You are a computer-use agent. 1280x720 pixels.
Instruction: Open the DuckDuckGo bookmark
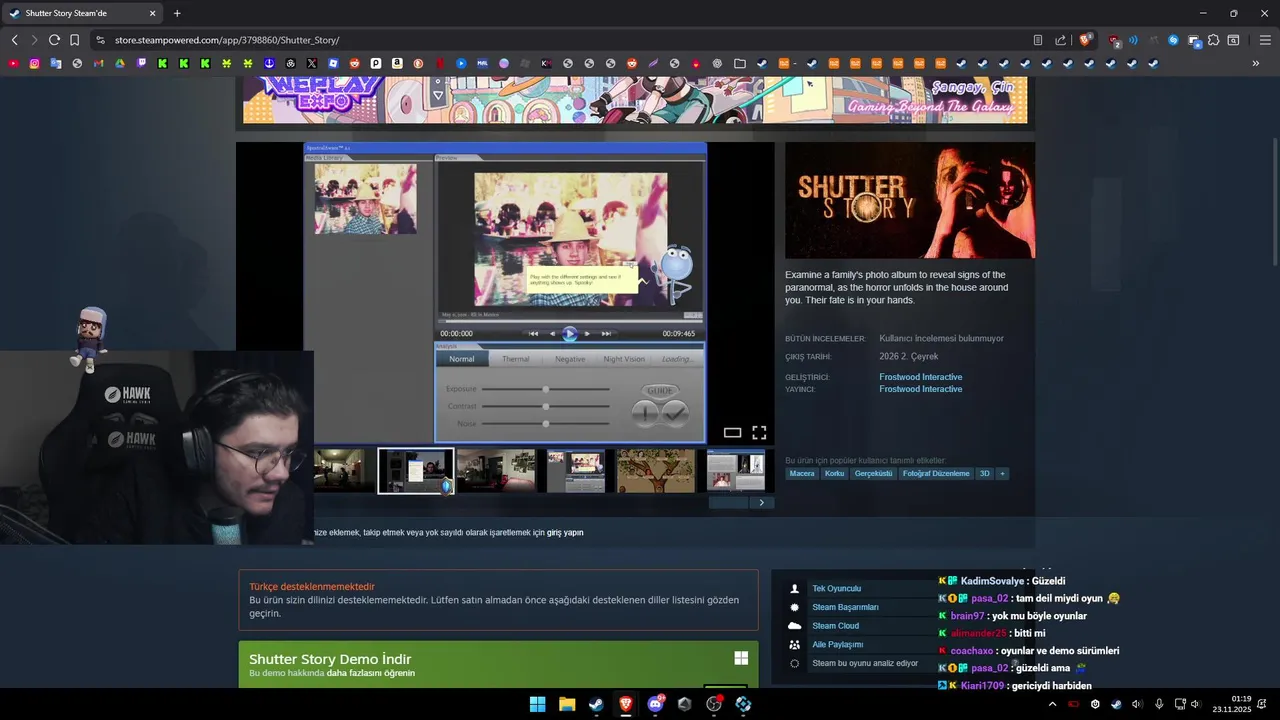pyautogui.click(x=418, y=63)
